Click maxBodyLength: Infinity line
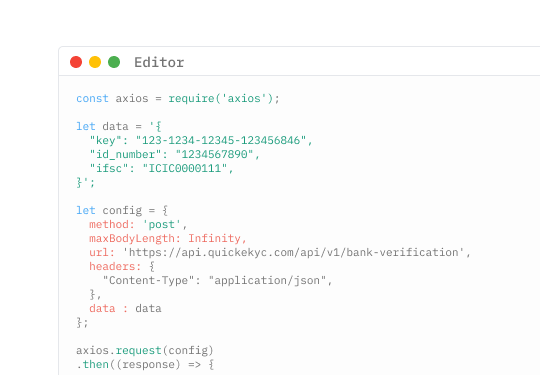Image resolution: width=540 pixels, height=375 pixels. click(168, 238)
